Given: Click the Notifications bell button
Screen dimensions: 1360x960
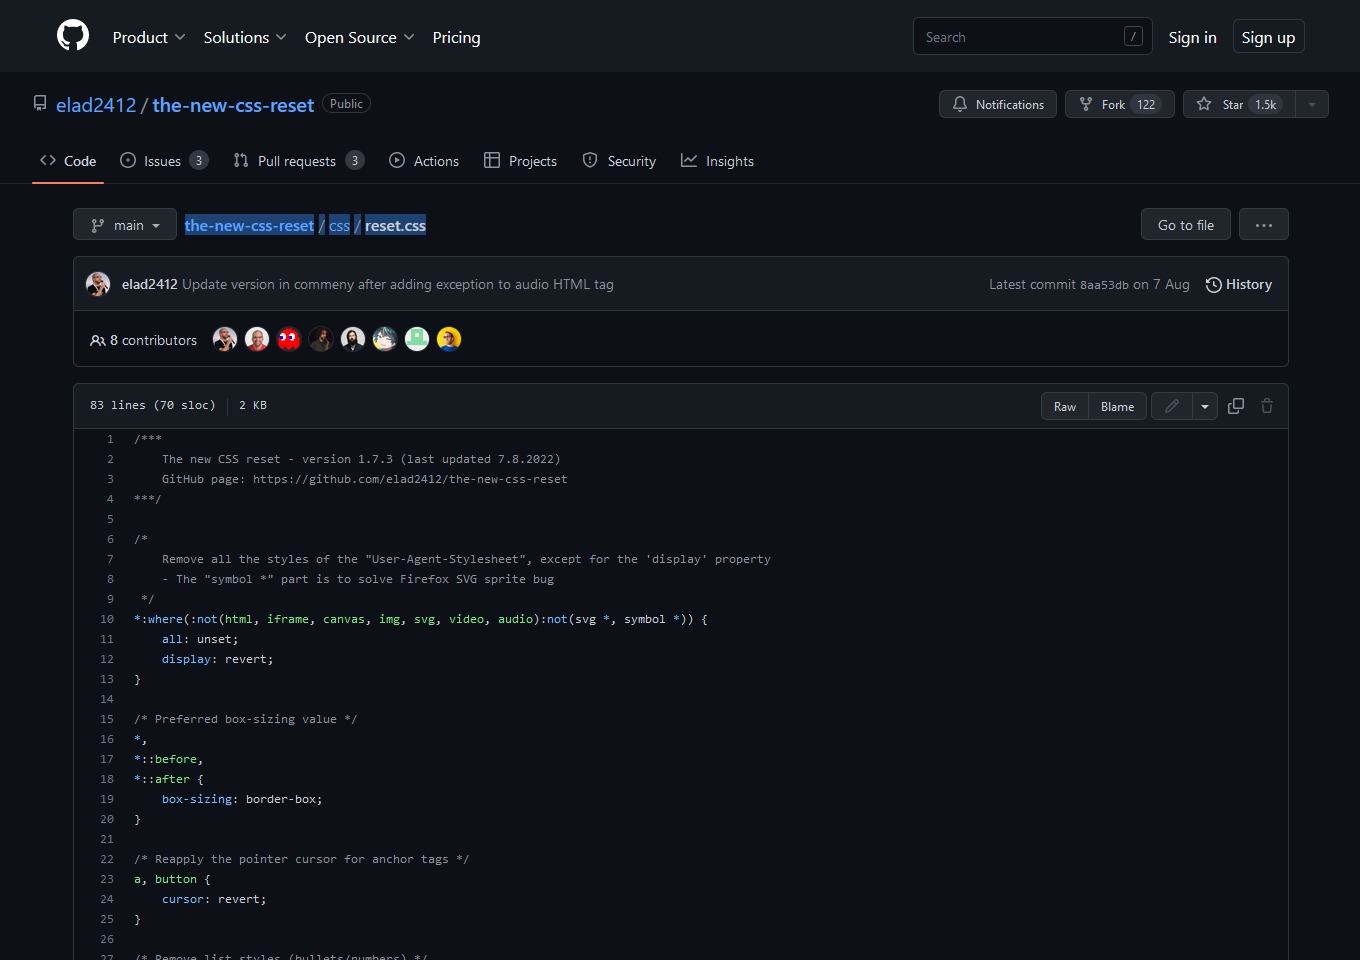Looking at the screenshot, I should tap(997, 104).
